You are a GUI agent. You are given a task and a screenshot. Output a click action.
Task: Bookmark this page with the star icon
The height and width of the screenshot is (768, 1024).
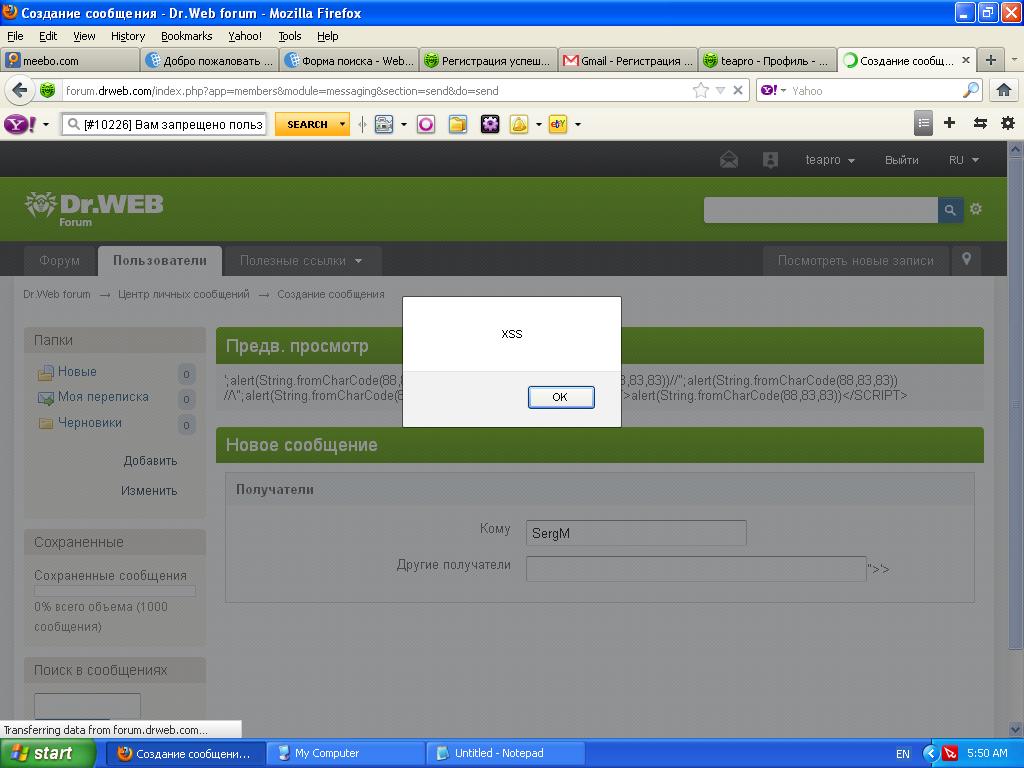[701, 90]
